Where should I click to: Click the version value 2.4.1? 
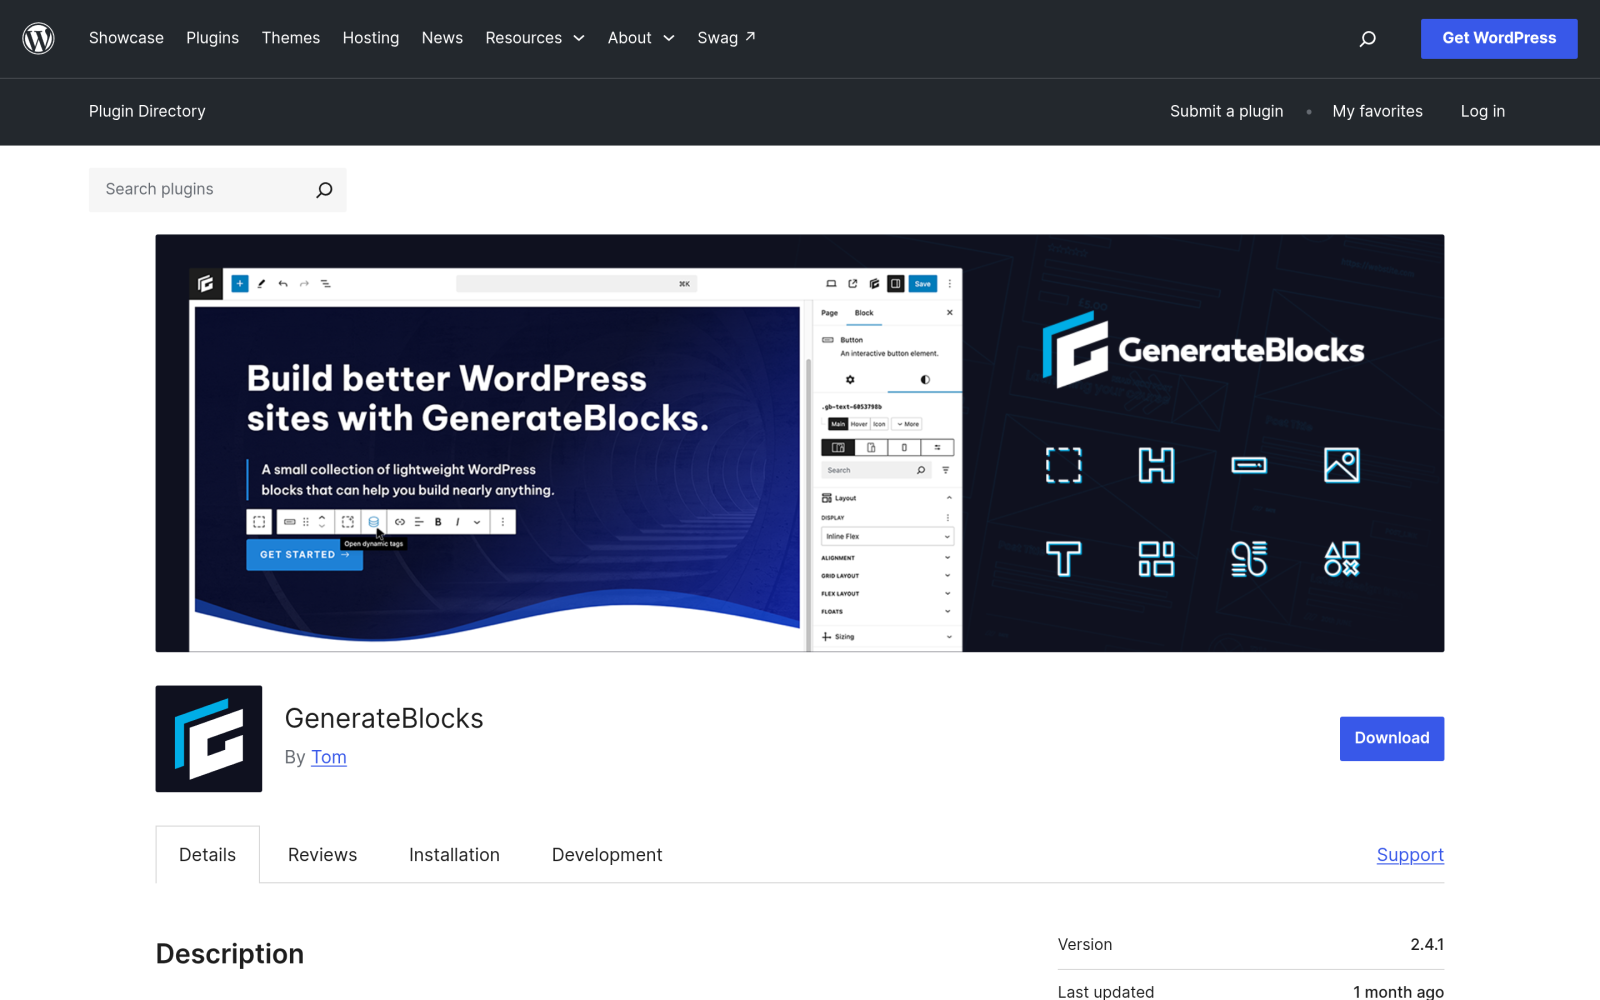[x=1427, y=944]
